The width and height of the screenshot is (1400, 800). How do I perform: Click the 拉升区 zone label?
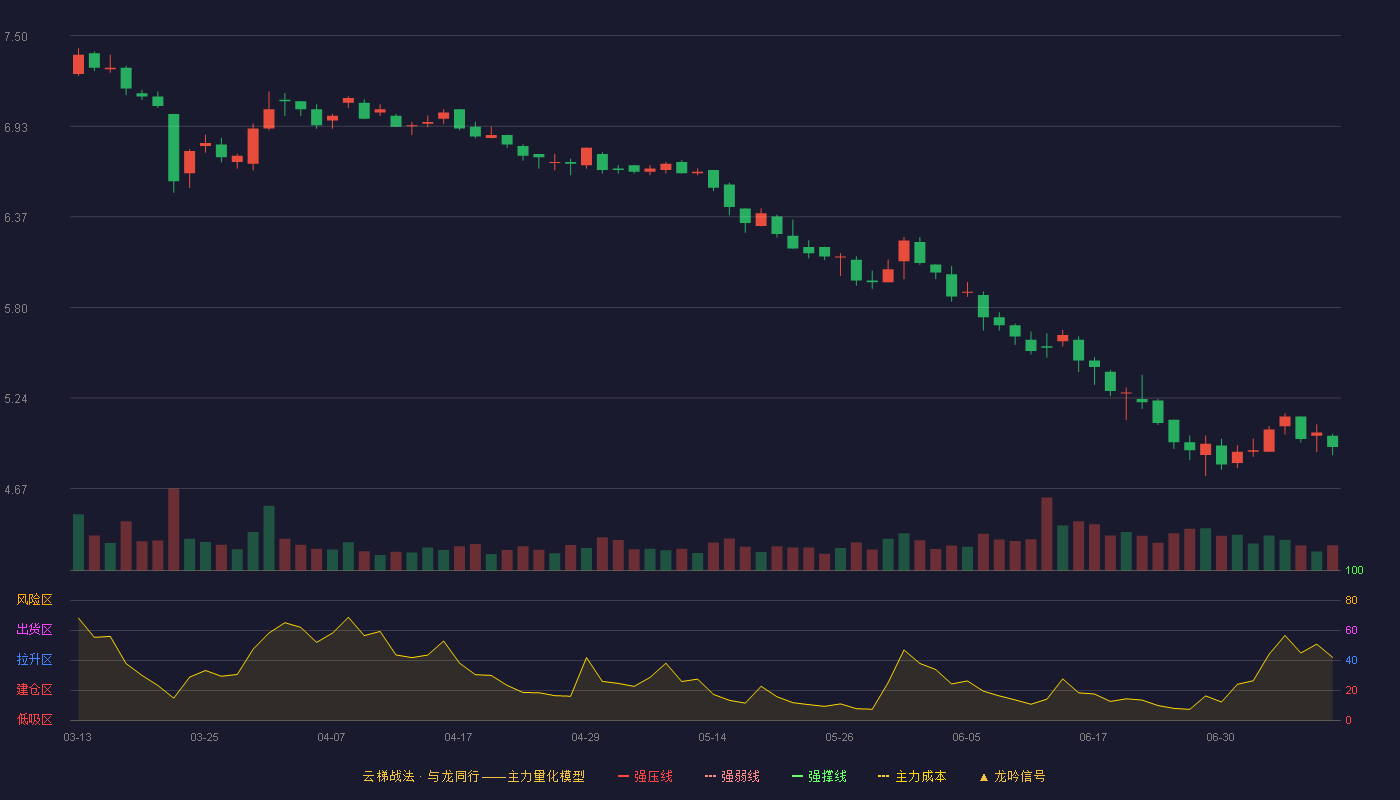[34, 660]
